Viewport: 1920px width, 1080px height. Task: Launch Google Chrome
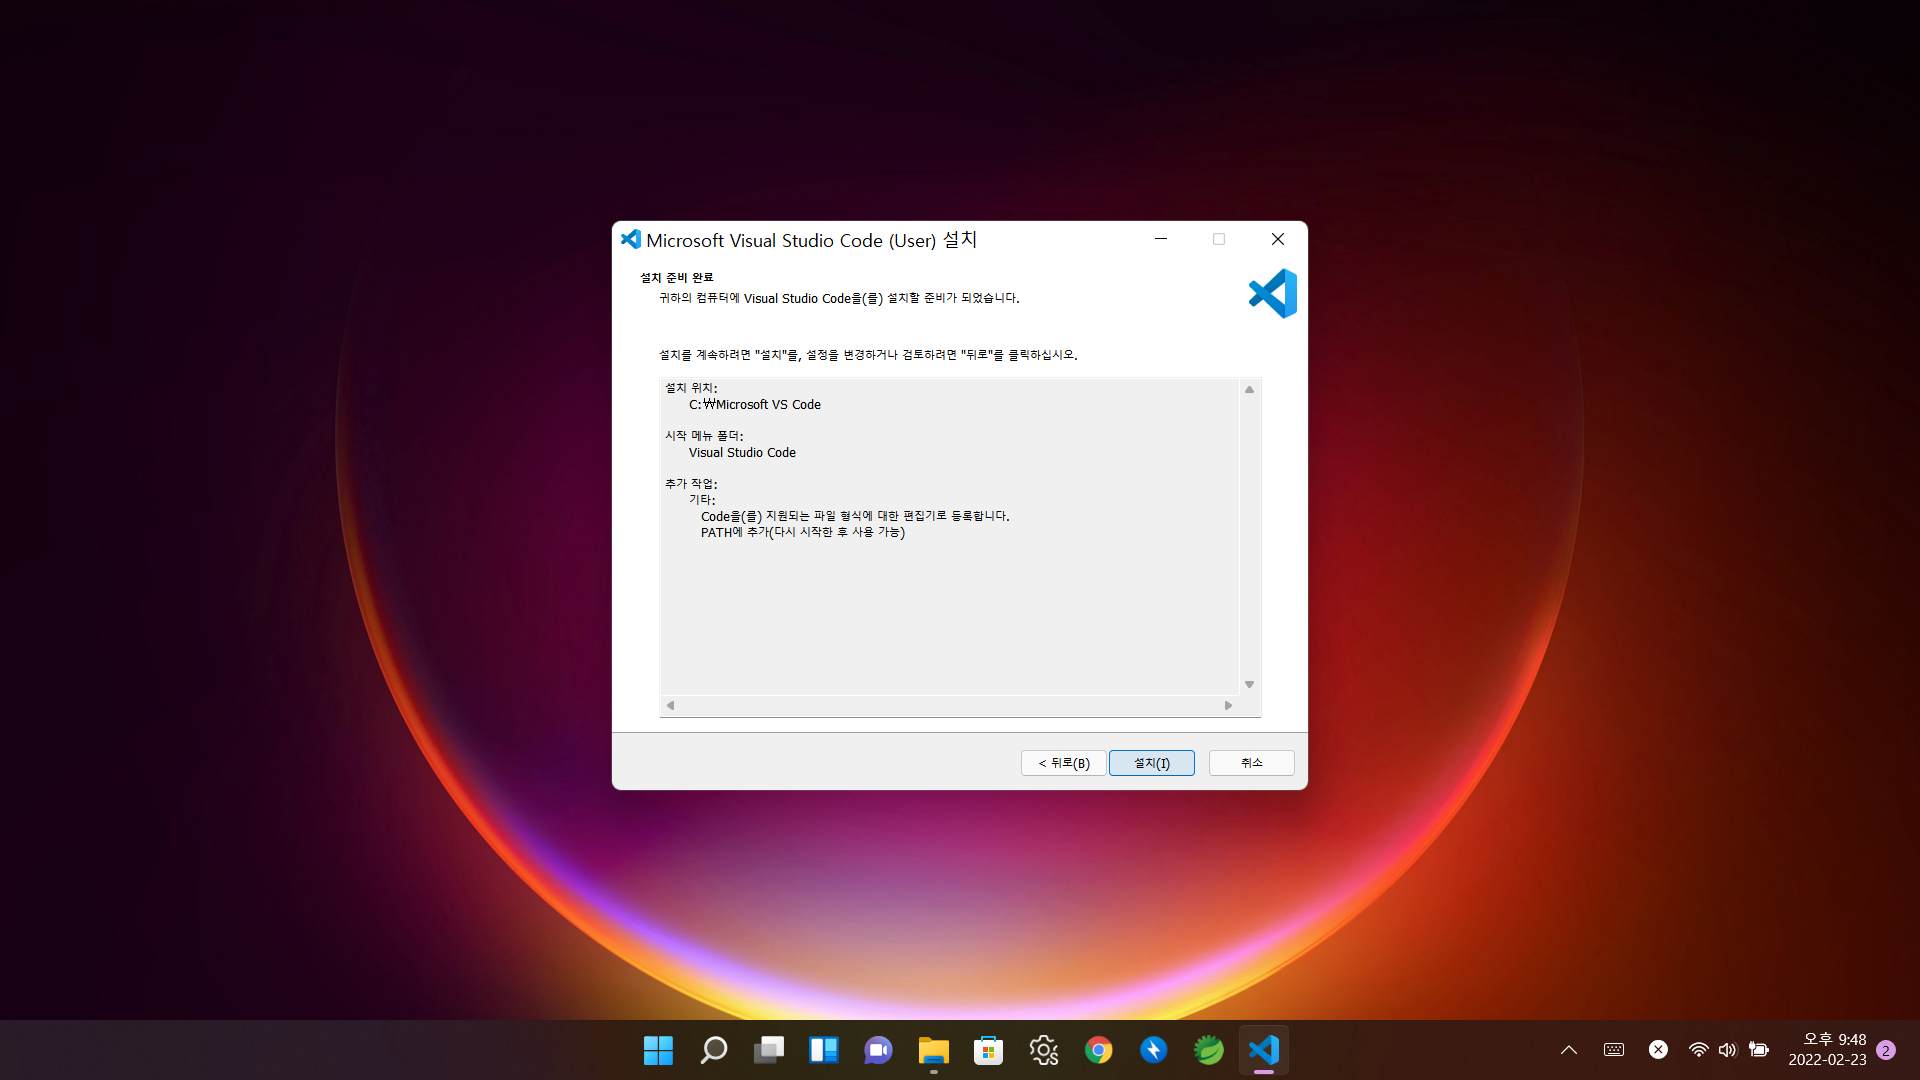[1099, 1050]
